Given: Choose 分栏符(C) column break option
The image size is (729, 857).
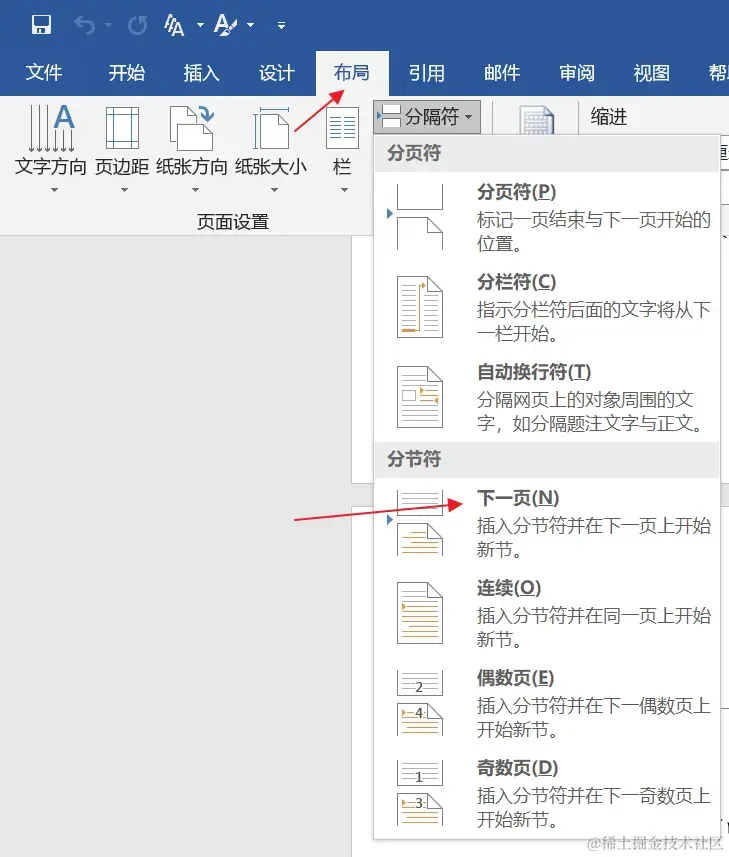Looking at the screenshot, I should point(546,307).
